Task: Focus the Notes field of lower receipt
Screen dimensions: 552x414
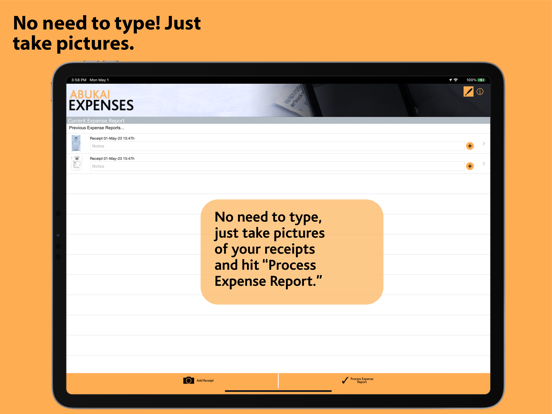Action: coord(277,166)
